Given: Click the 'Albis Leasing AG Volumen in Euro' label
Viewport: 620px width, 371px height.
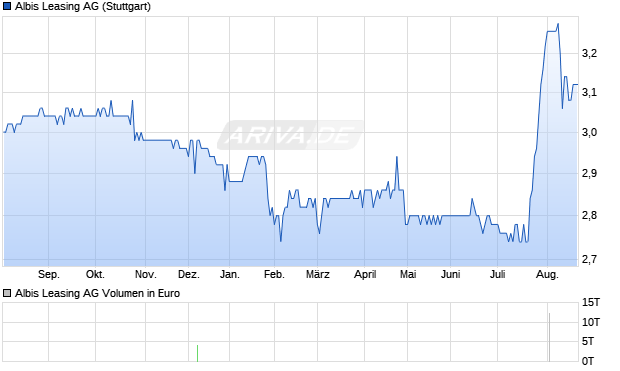Looking at the screenshot, I should click(97, 293).
